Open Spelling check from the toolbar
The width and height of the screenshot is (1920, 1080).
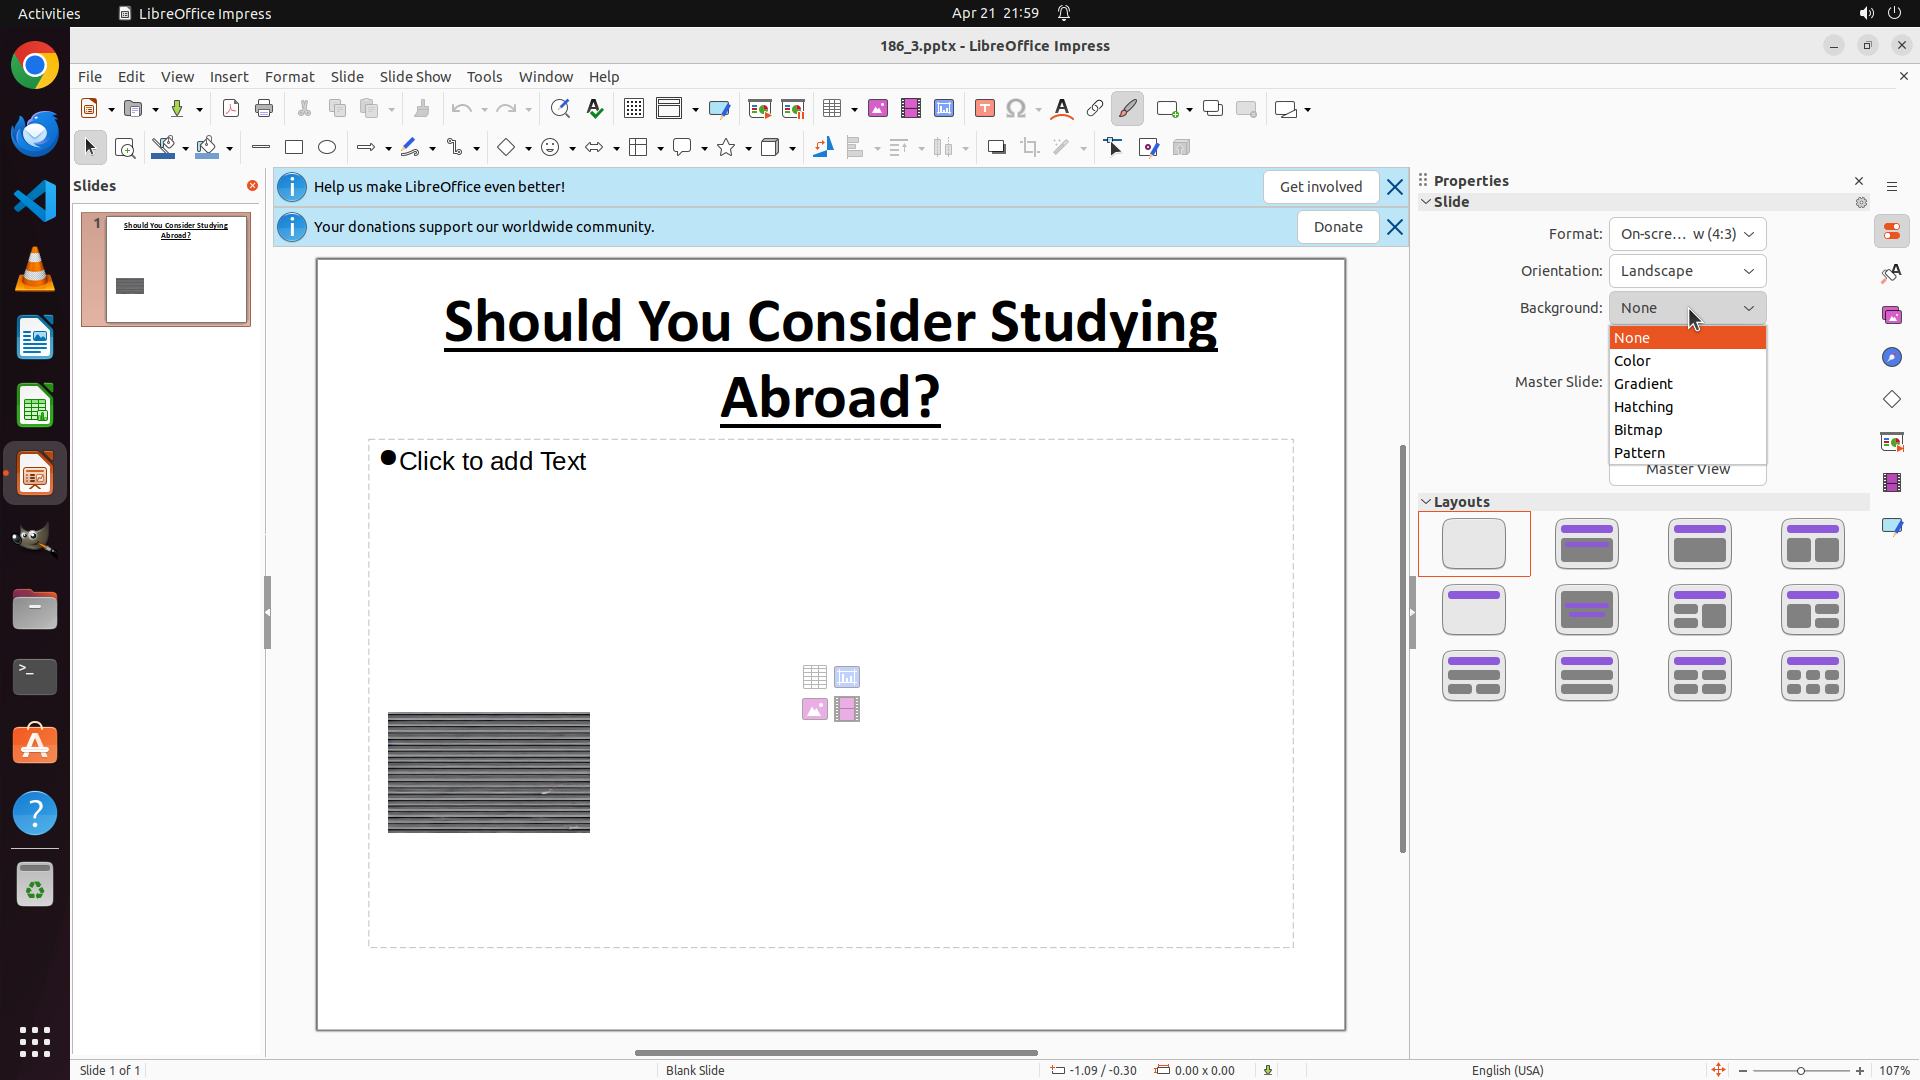[x=595, y=109]
